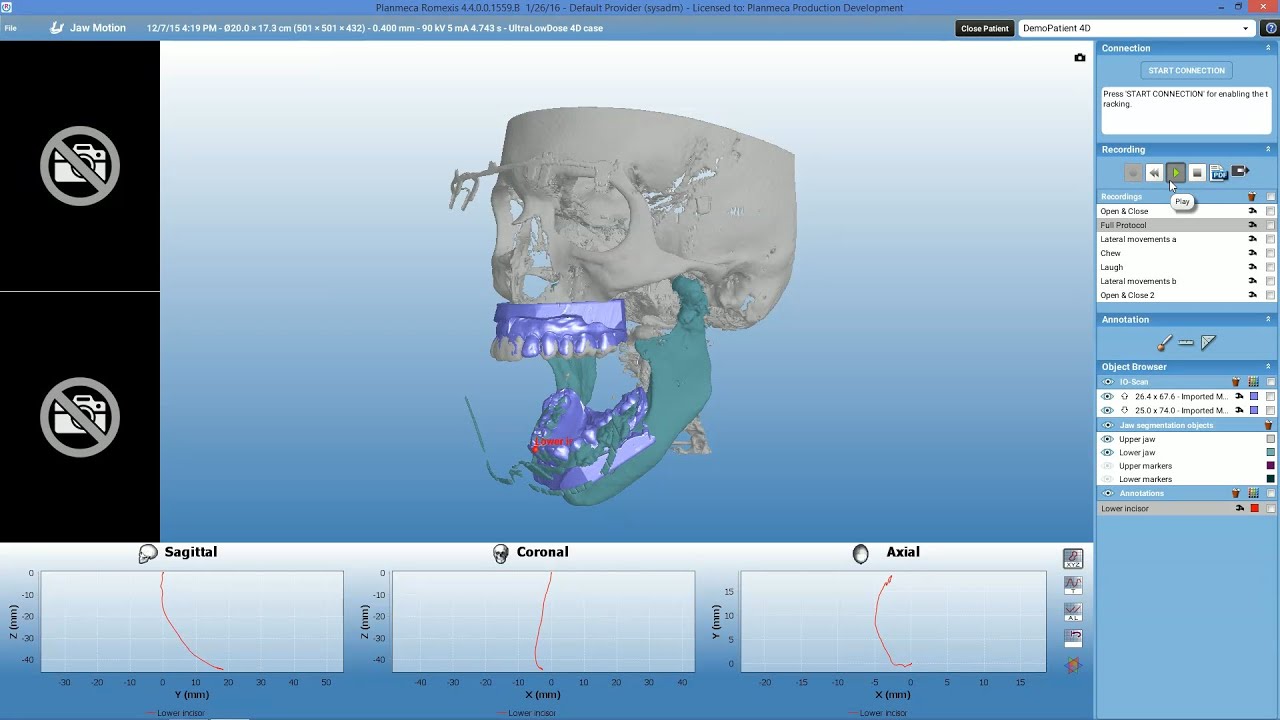The height and width of the screenshot is (720, 1280).
Task: Show Upper markers with its eye icon
Action: point(1107,466)
